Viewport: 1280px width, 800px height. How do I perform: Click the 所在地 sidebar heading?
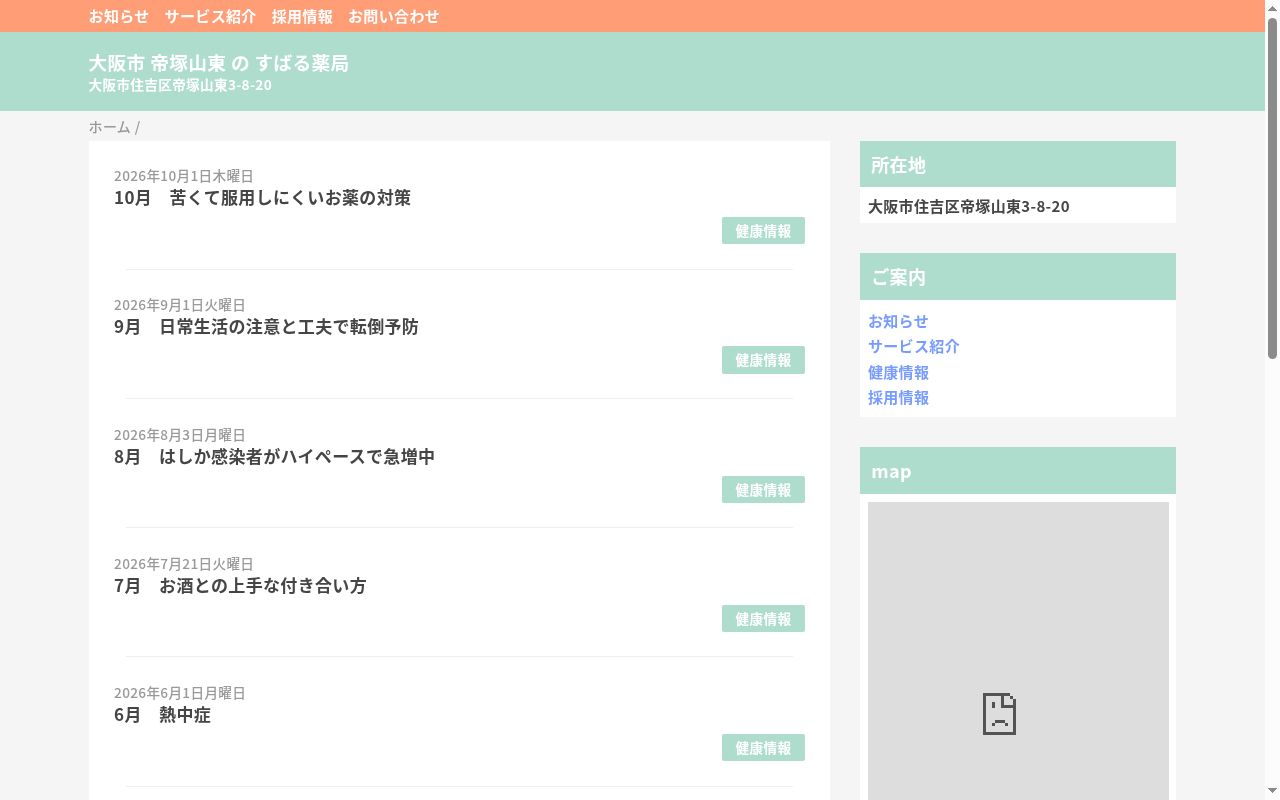(1018, 164)
